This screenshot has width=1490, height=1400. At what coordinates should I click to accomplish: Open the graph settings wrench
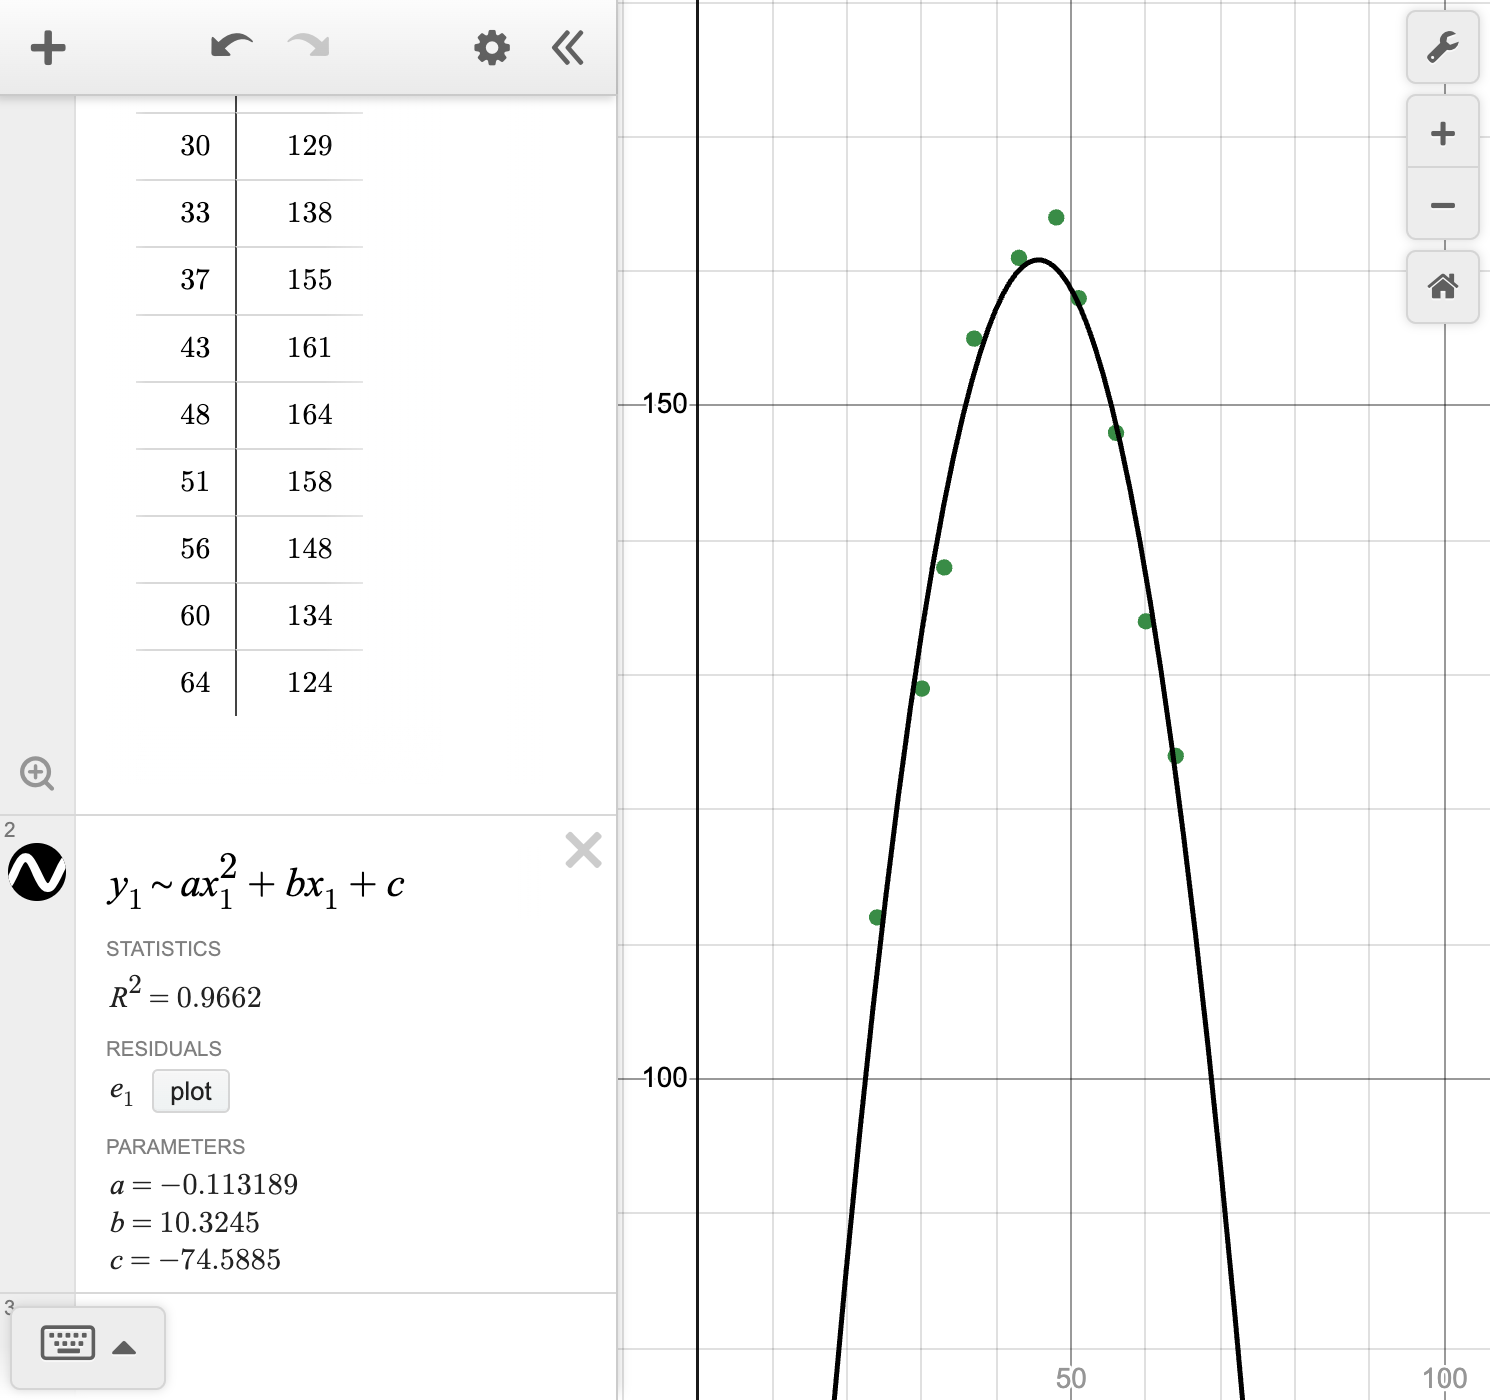coord(1443,47)
